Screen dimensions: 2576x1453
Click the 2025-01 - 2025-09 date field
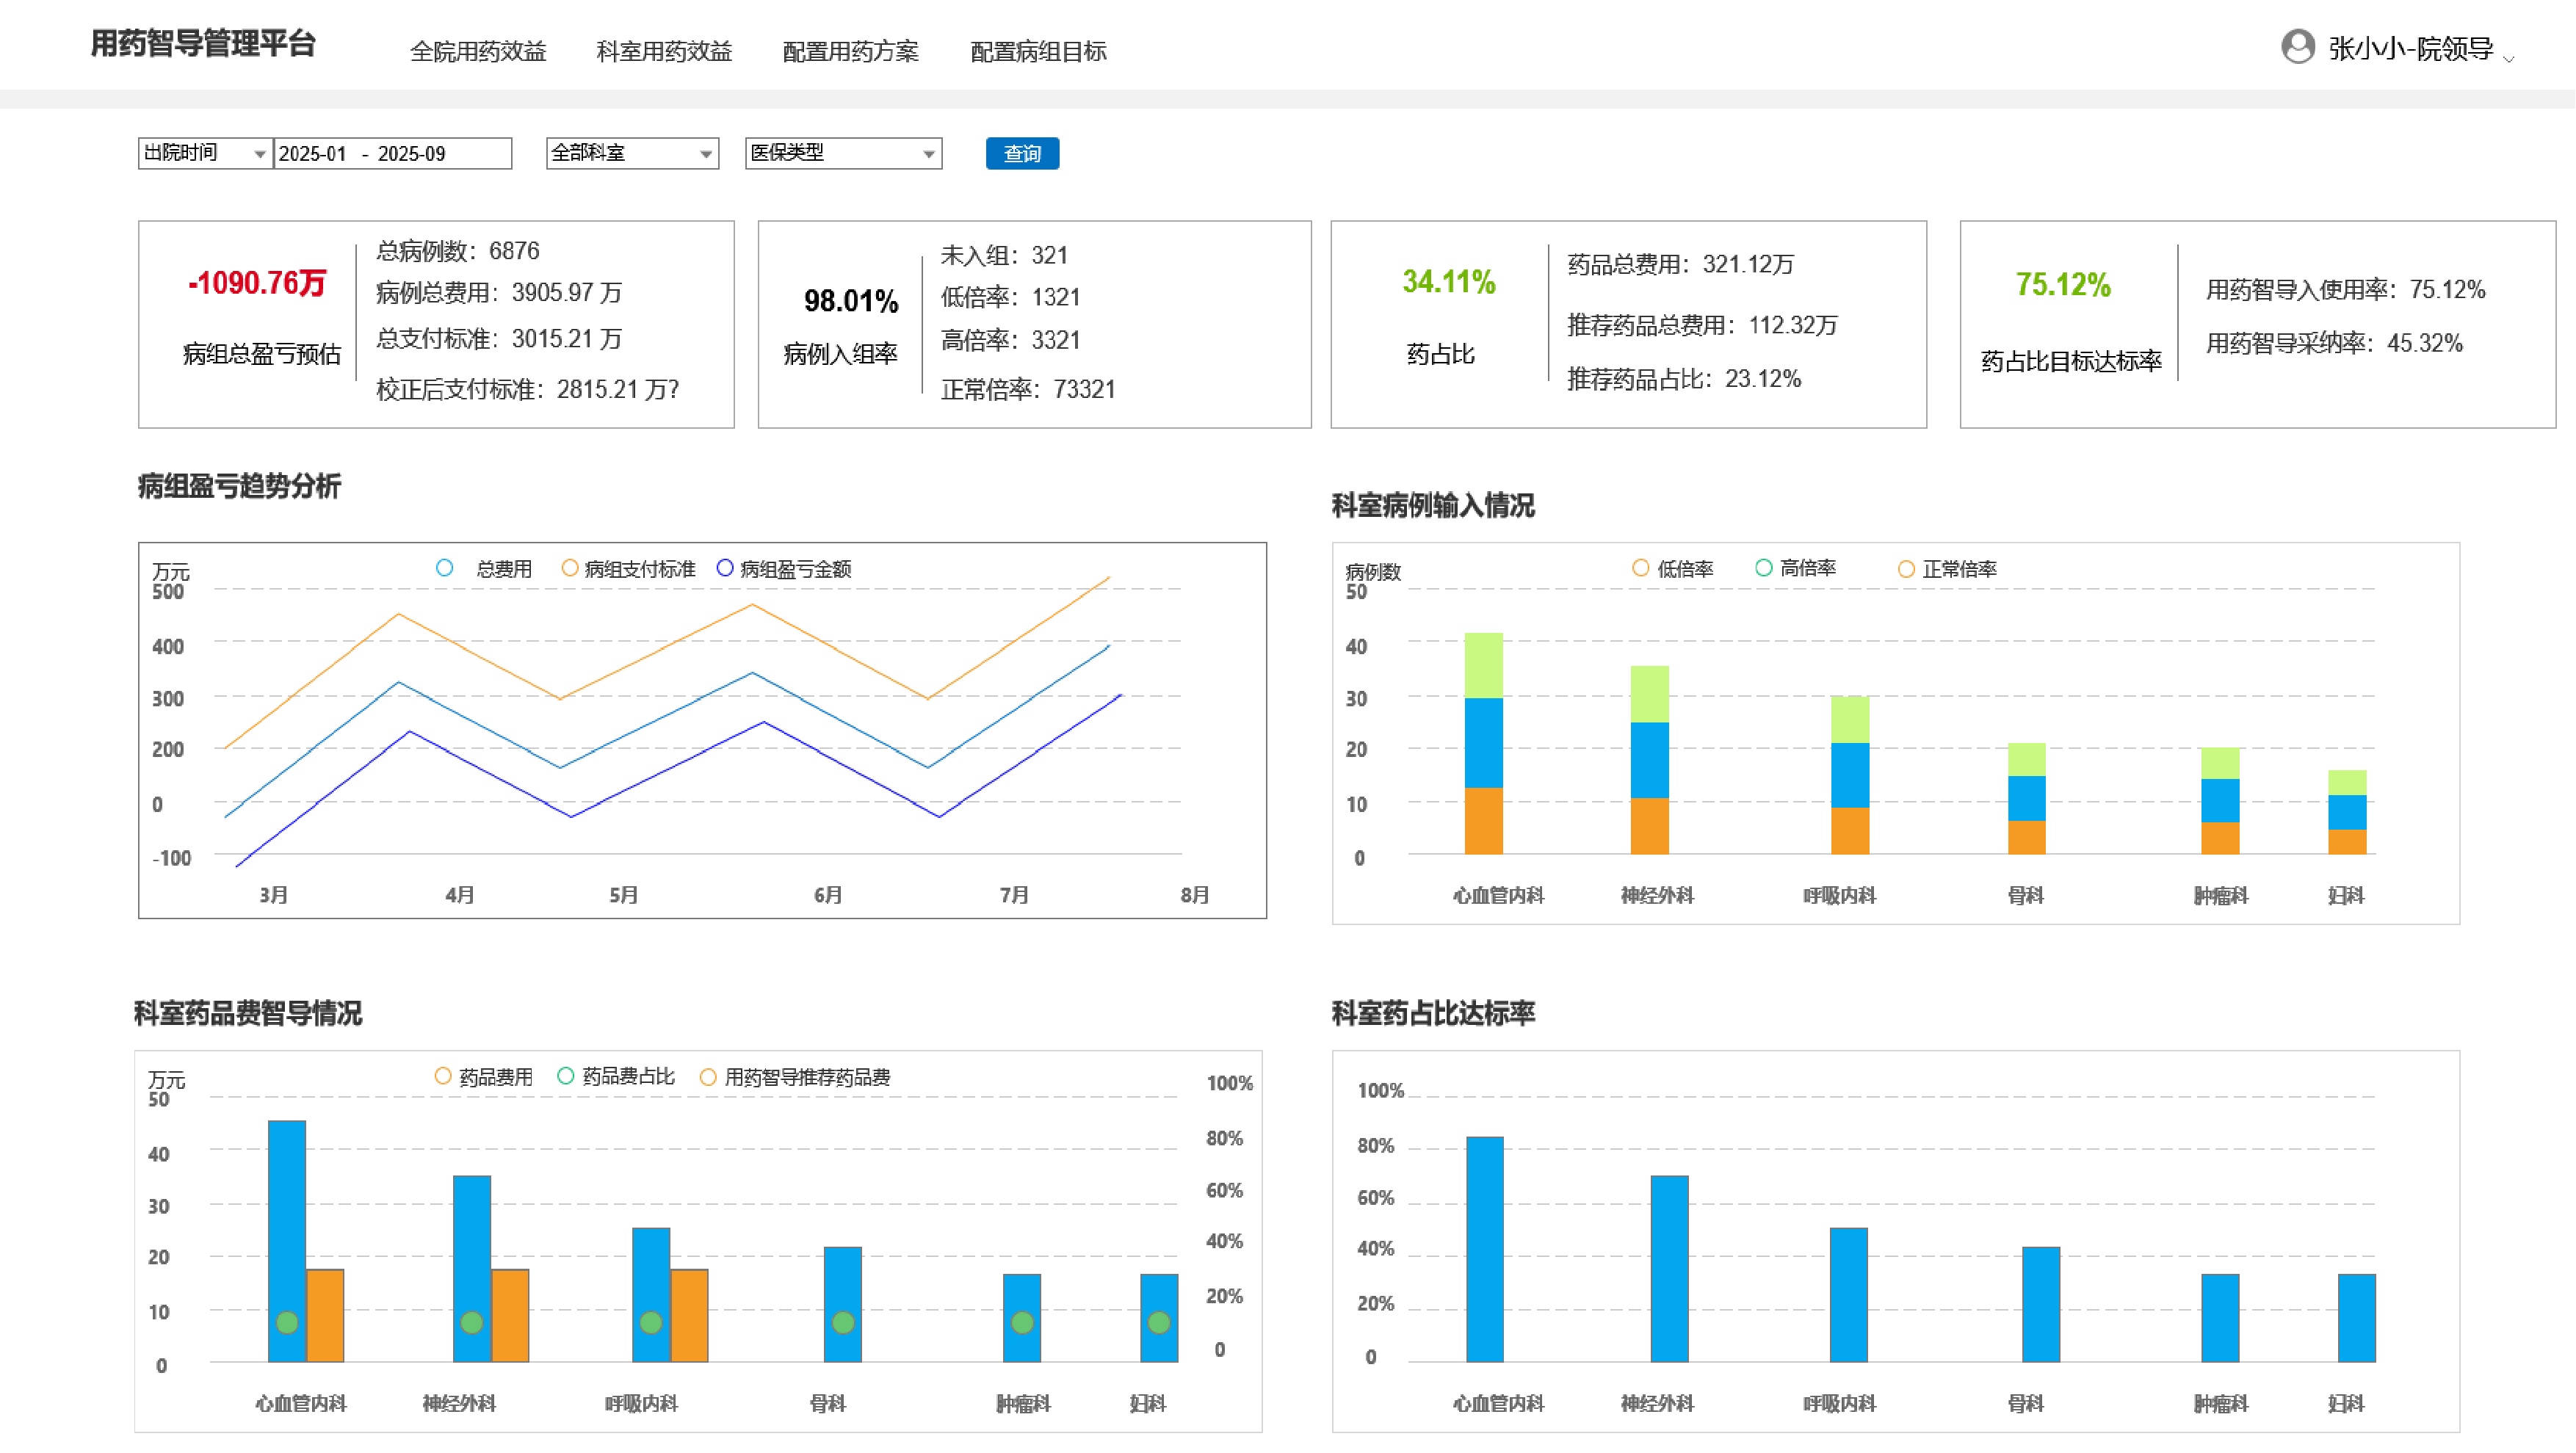(392, 154)
